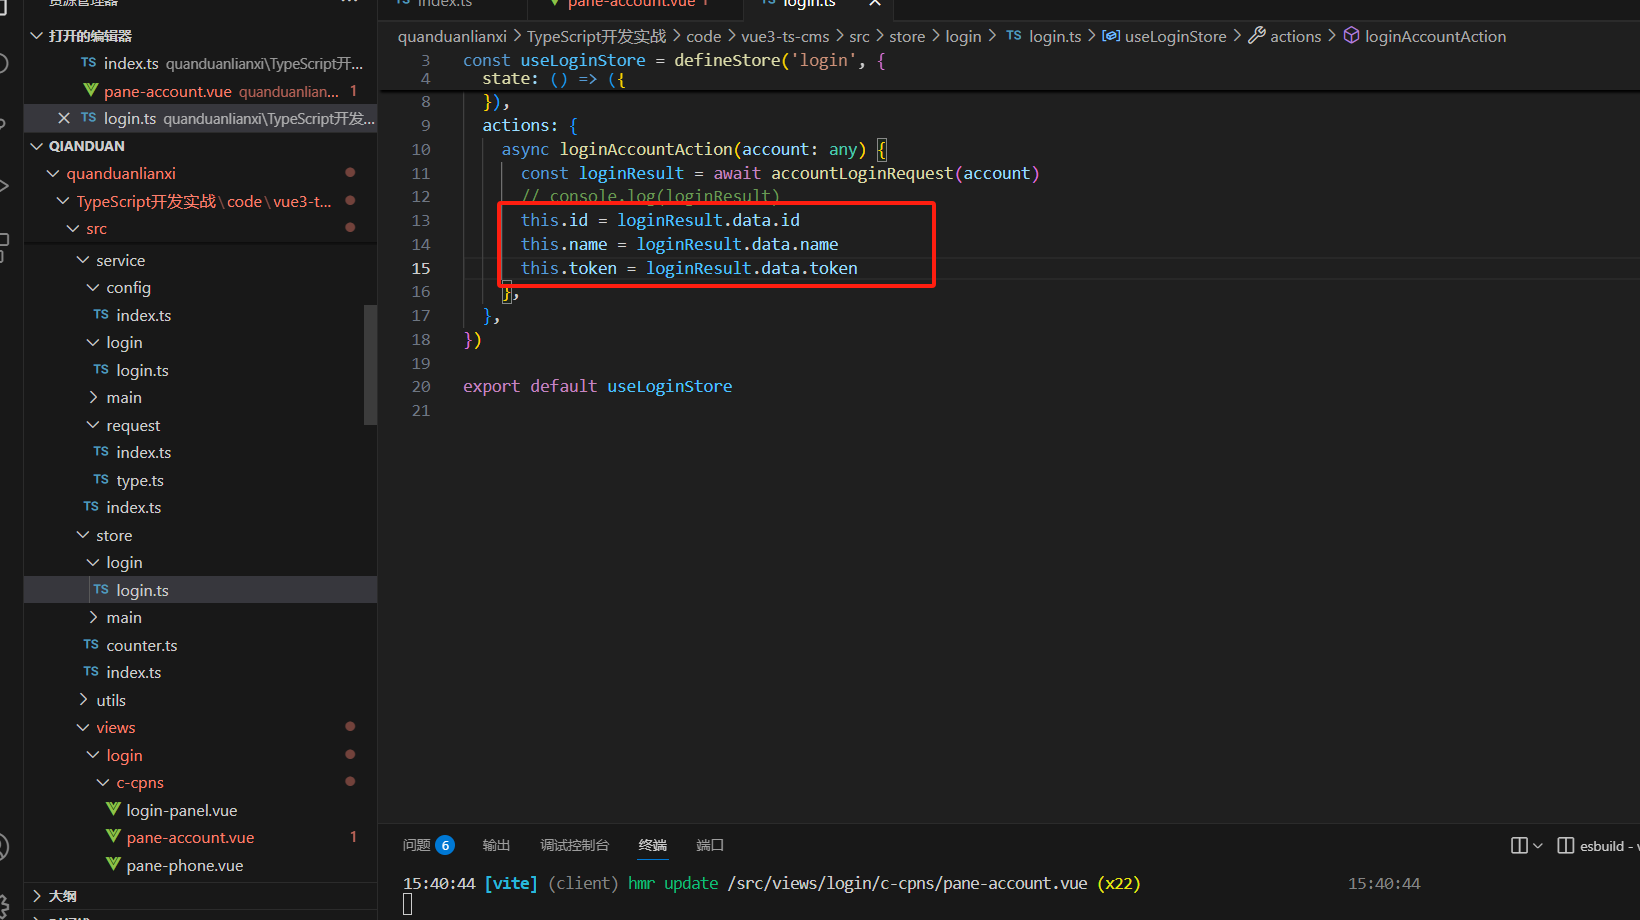Open login.ts under the service login folder

tap(142, 370)
